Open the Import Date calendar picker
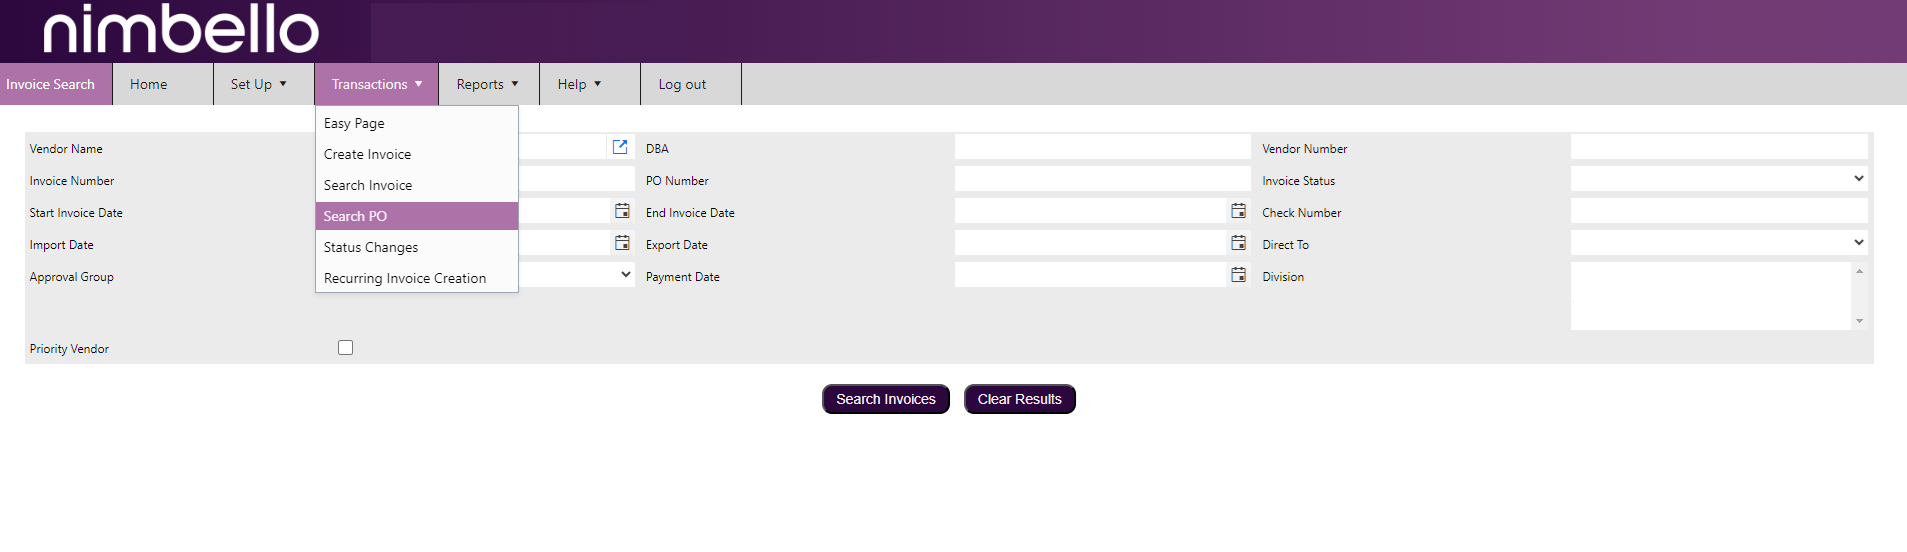 click(x=622, y=243)
